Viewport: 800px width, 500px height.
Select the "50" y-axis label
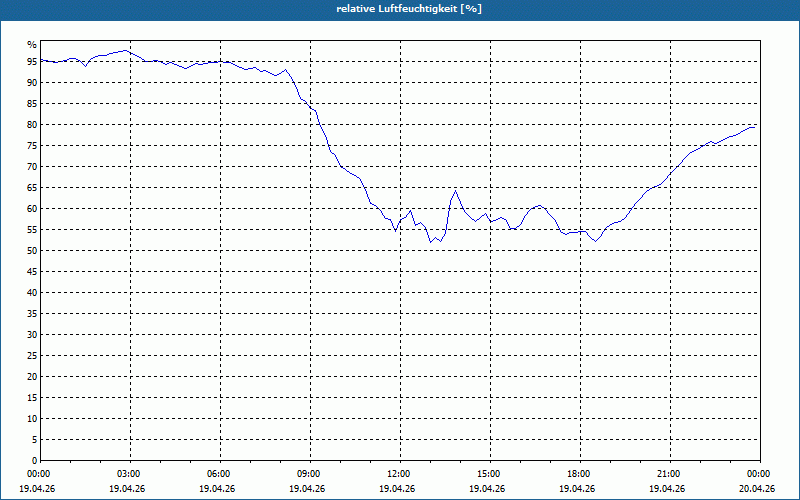coord(32,251)
